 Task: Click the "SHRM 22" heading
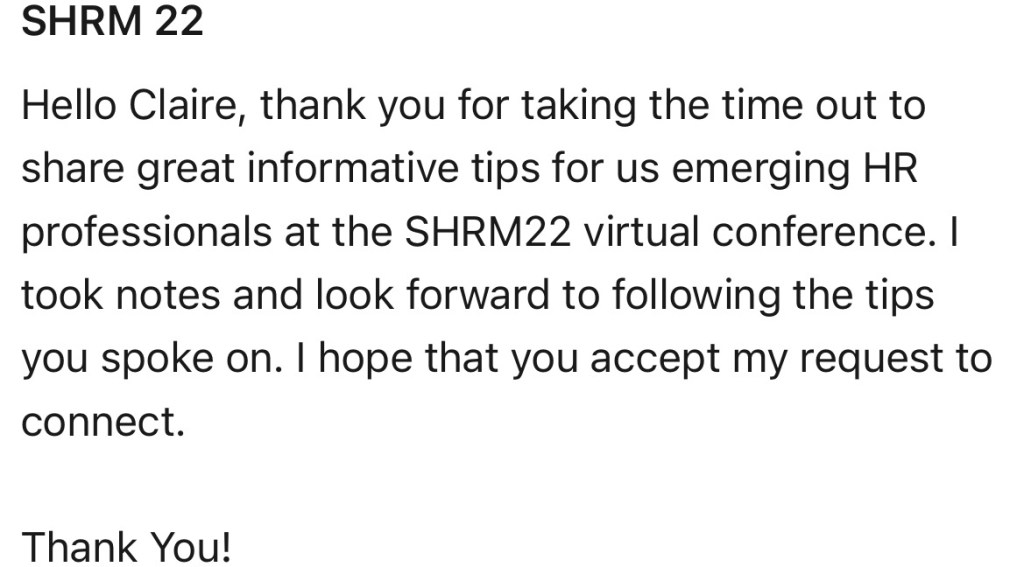(x=112, y=23)
